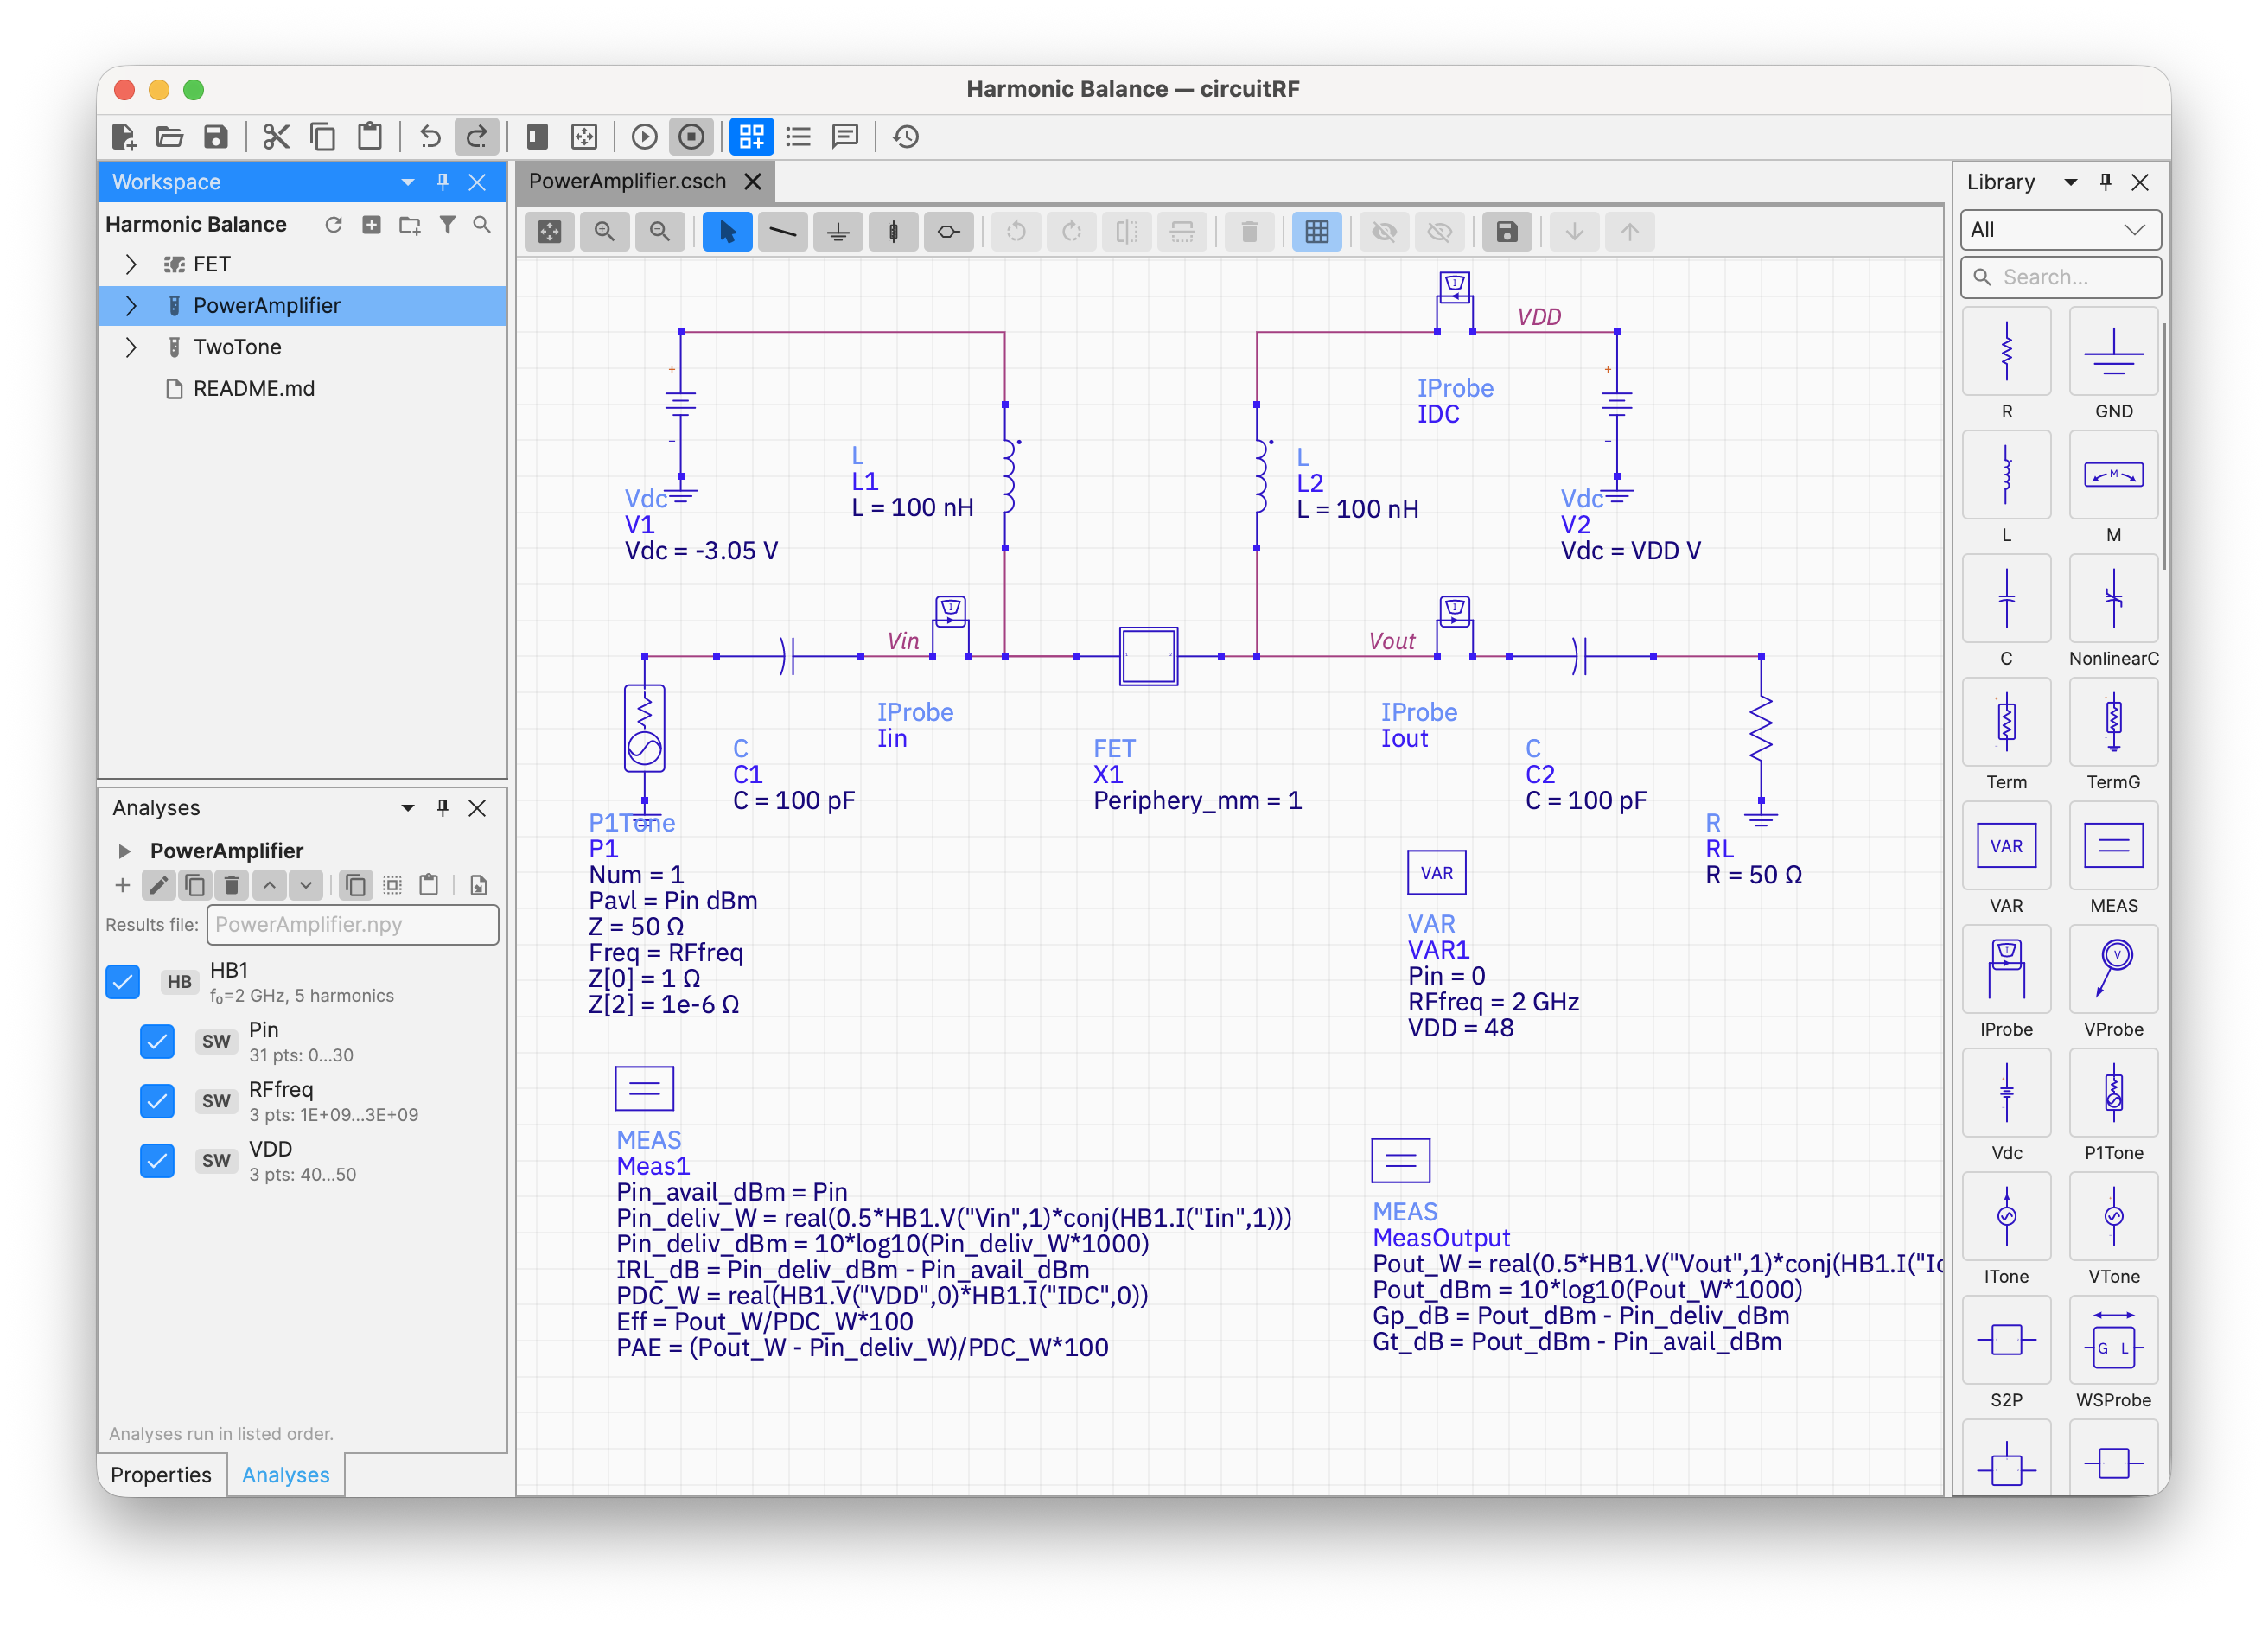2268x1625 pixels.
Task: Click the Run simulation play icon
Action: click(x=645, y=136)
